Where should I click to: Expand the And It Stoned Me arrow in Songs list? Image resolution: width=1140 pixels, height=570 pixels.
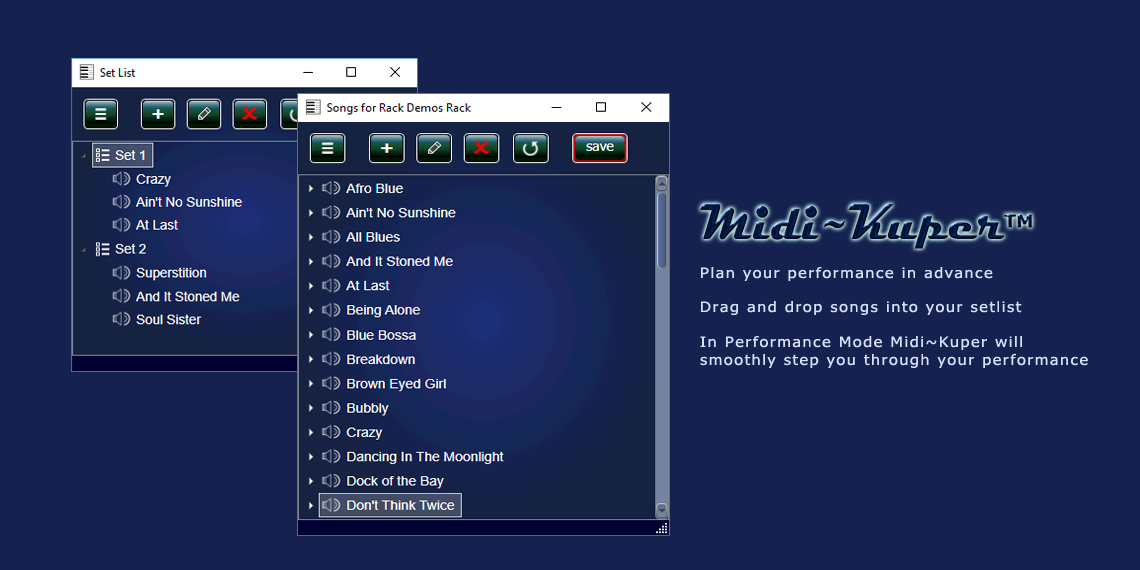point(310,262)
